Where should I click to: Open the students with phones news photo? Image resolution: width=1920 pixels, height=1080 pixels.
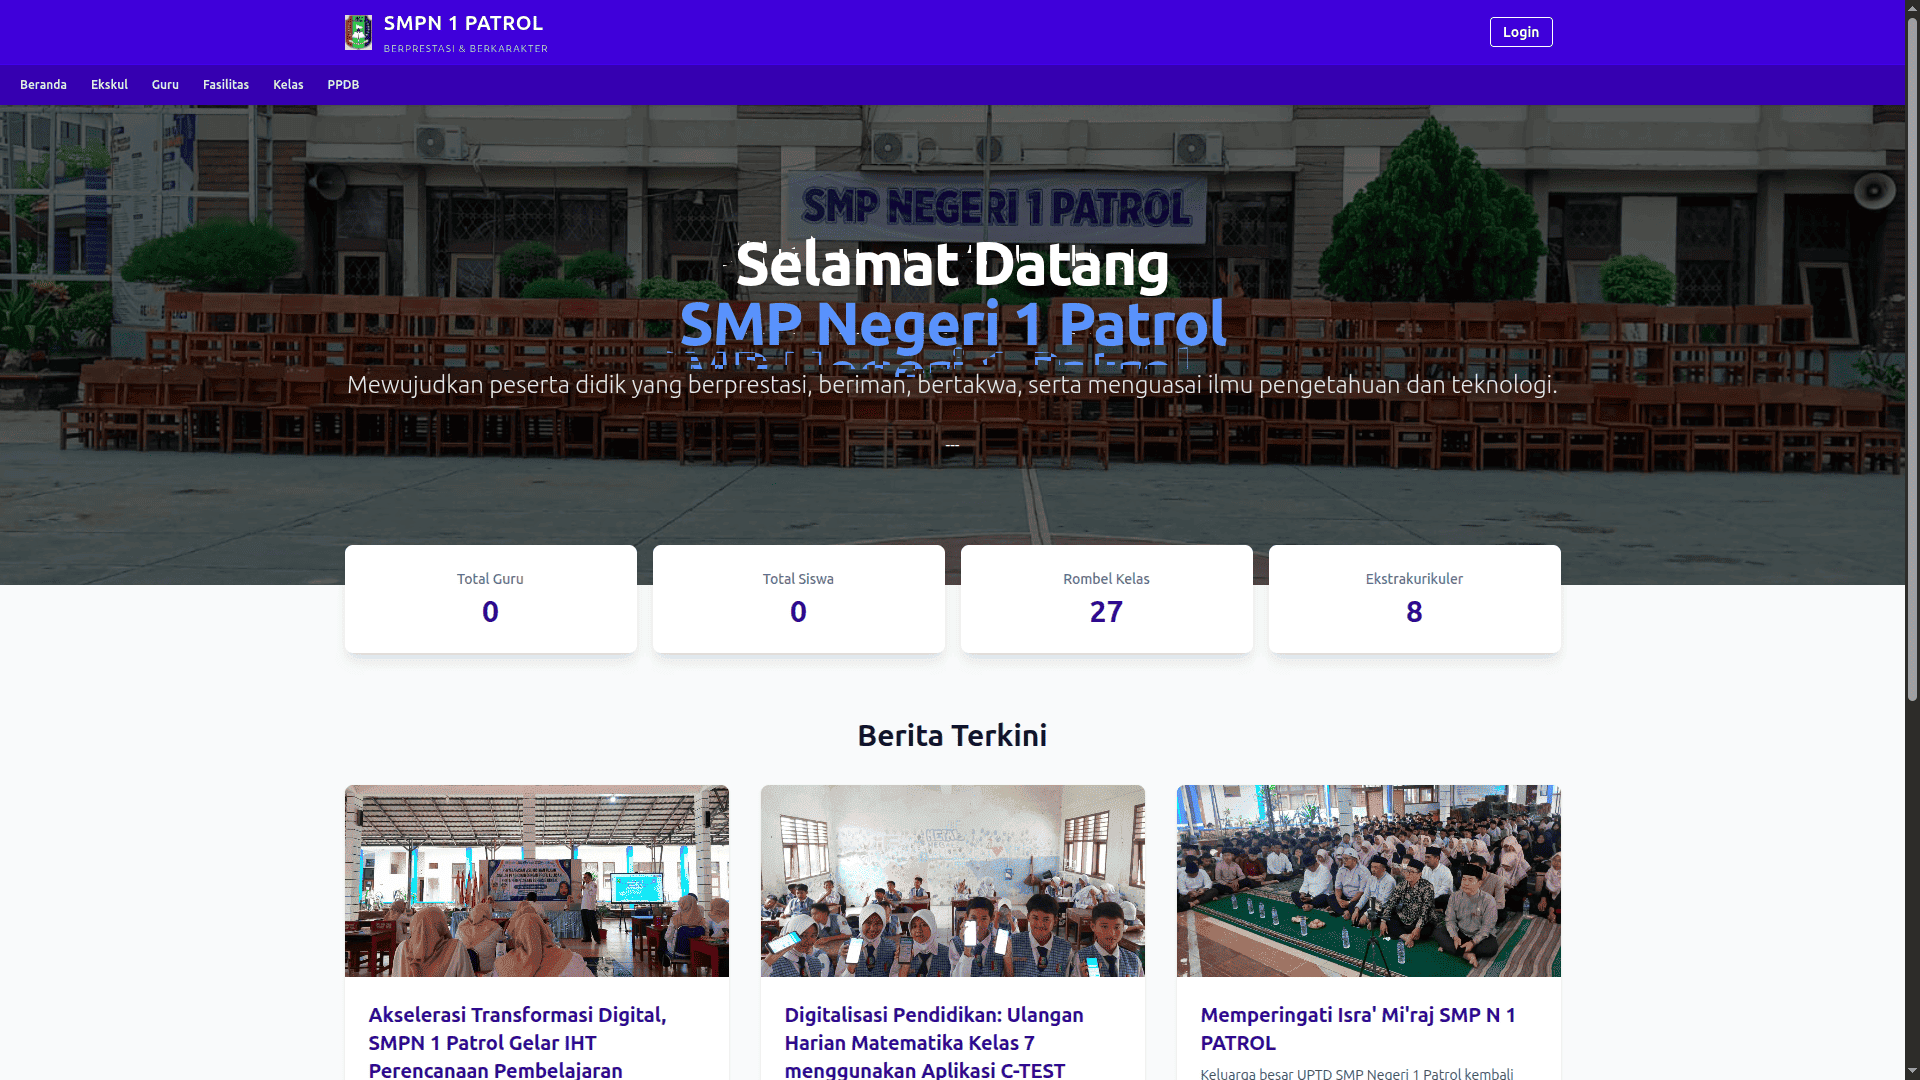[x=953, y=881]
